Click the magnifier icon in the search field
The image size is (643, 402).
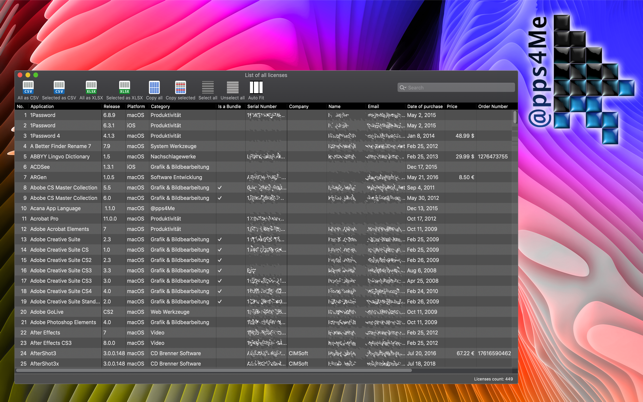point(403,87)
